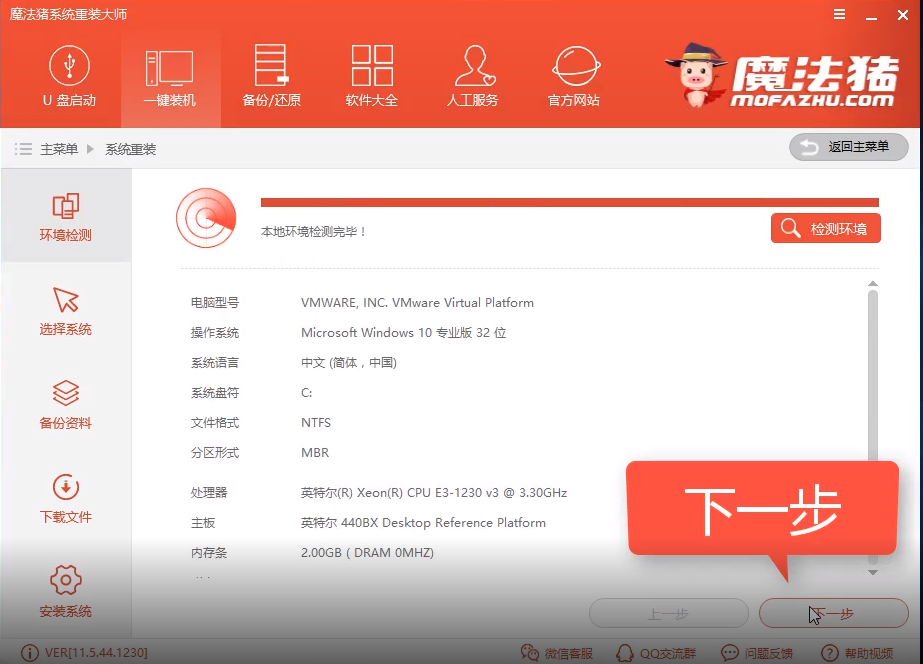This screenshot has height=664, width=923.
Task: Select 环境检测 in the sidebar
Action: pyautogui.click(x=65, y=216)
